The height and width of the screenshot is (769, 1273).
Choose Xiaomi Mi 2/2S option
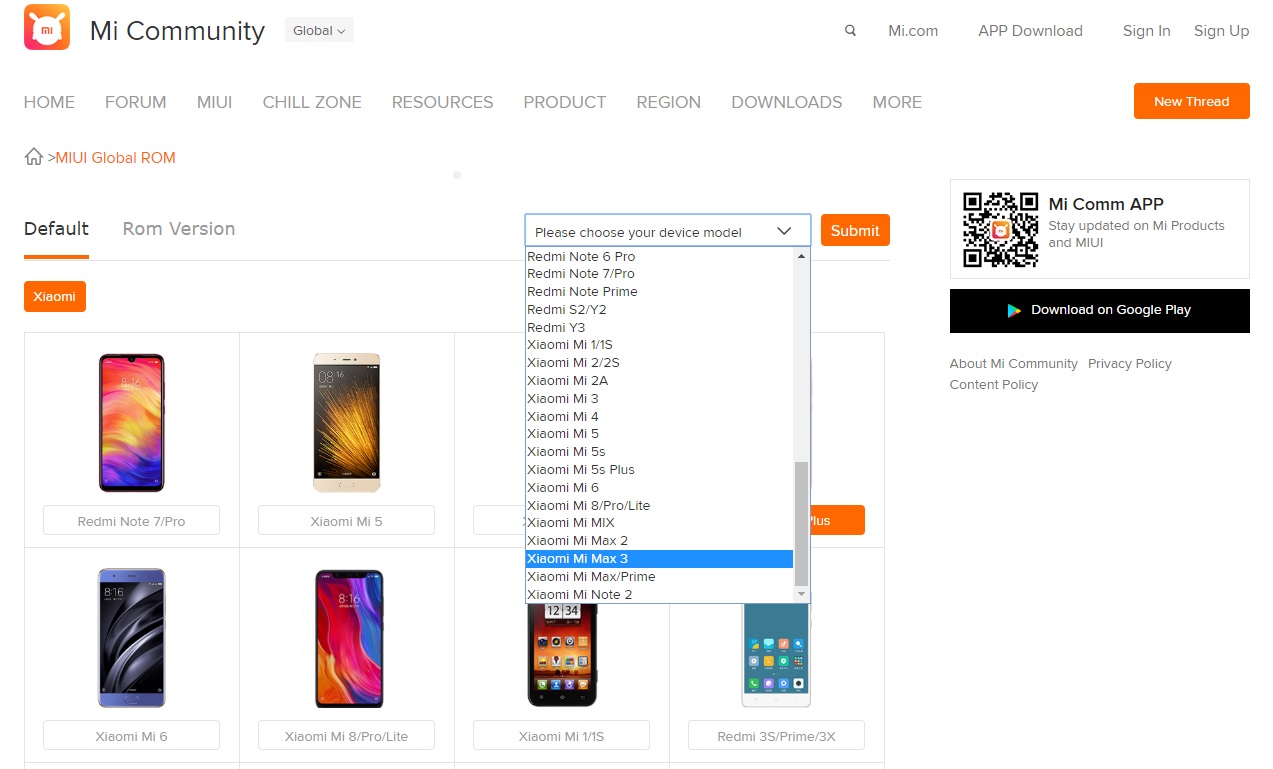point(659,362)
